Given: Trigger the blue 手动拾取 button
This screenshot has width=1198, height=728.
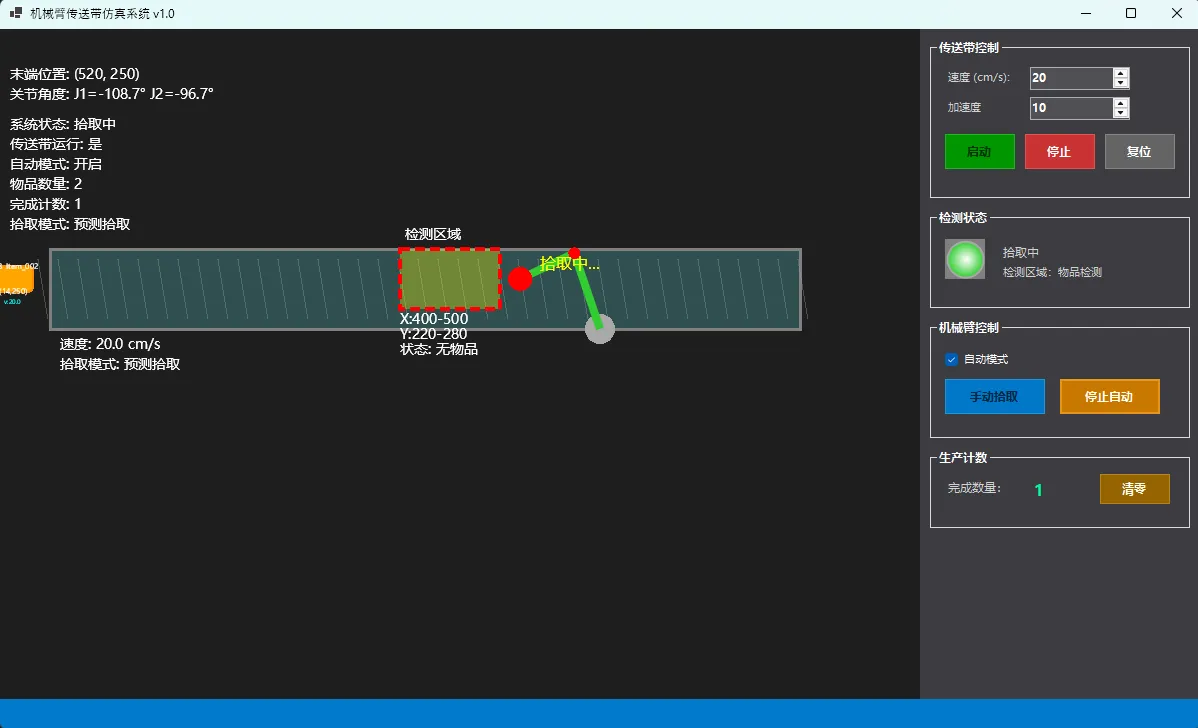Looking at the screenshot, I should [x=994, y=396].
